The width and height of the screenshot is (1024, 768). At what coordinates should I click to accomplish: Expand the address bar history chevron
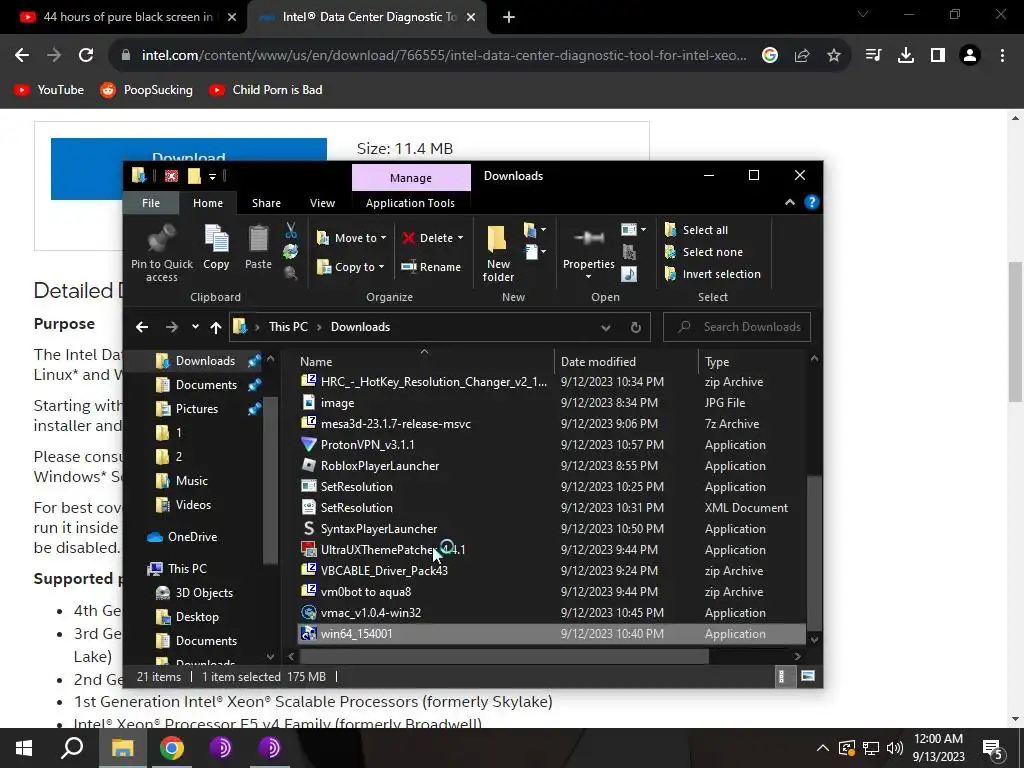[605, 327]
